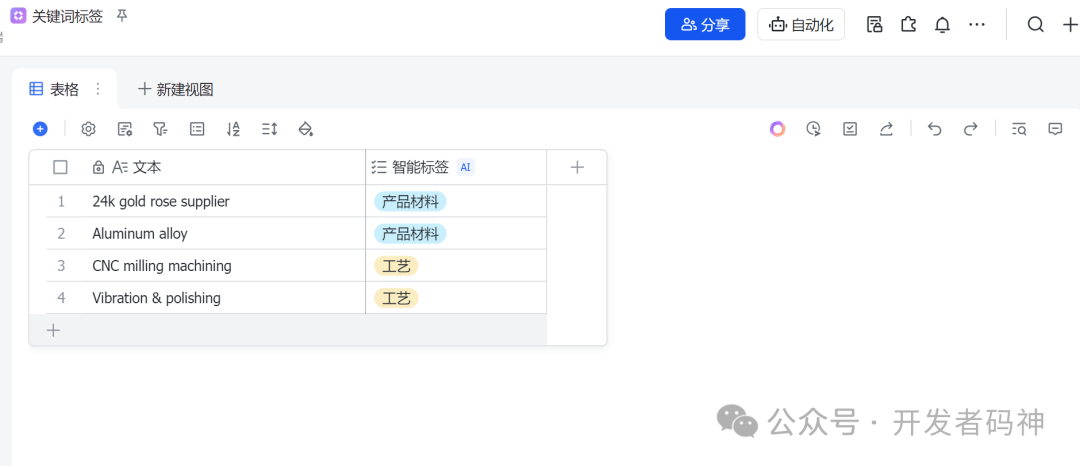Open the three-dot menu on the 表格 tab
This screenshot has width=1080, height=466.
(98, 89)
